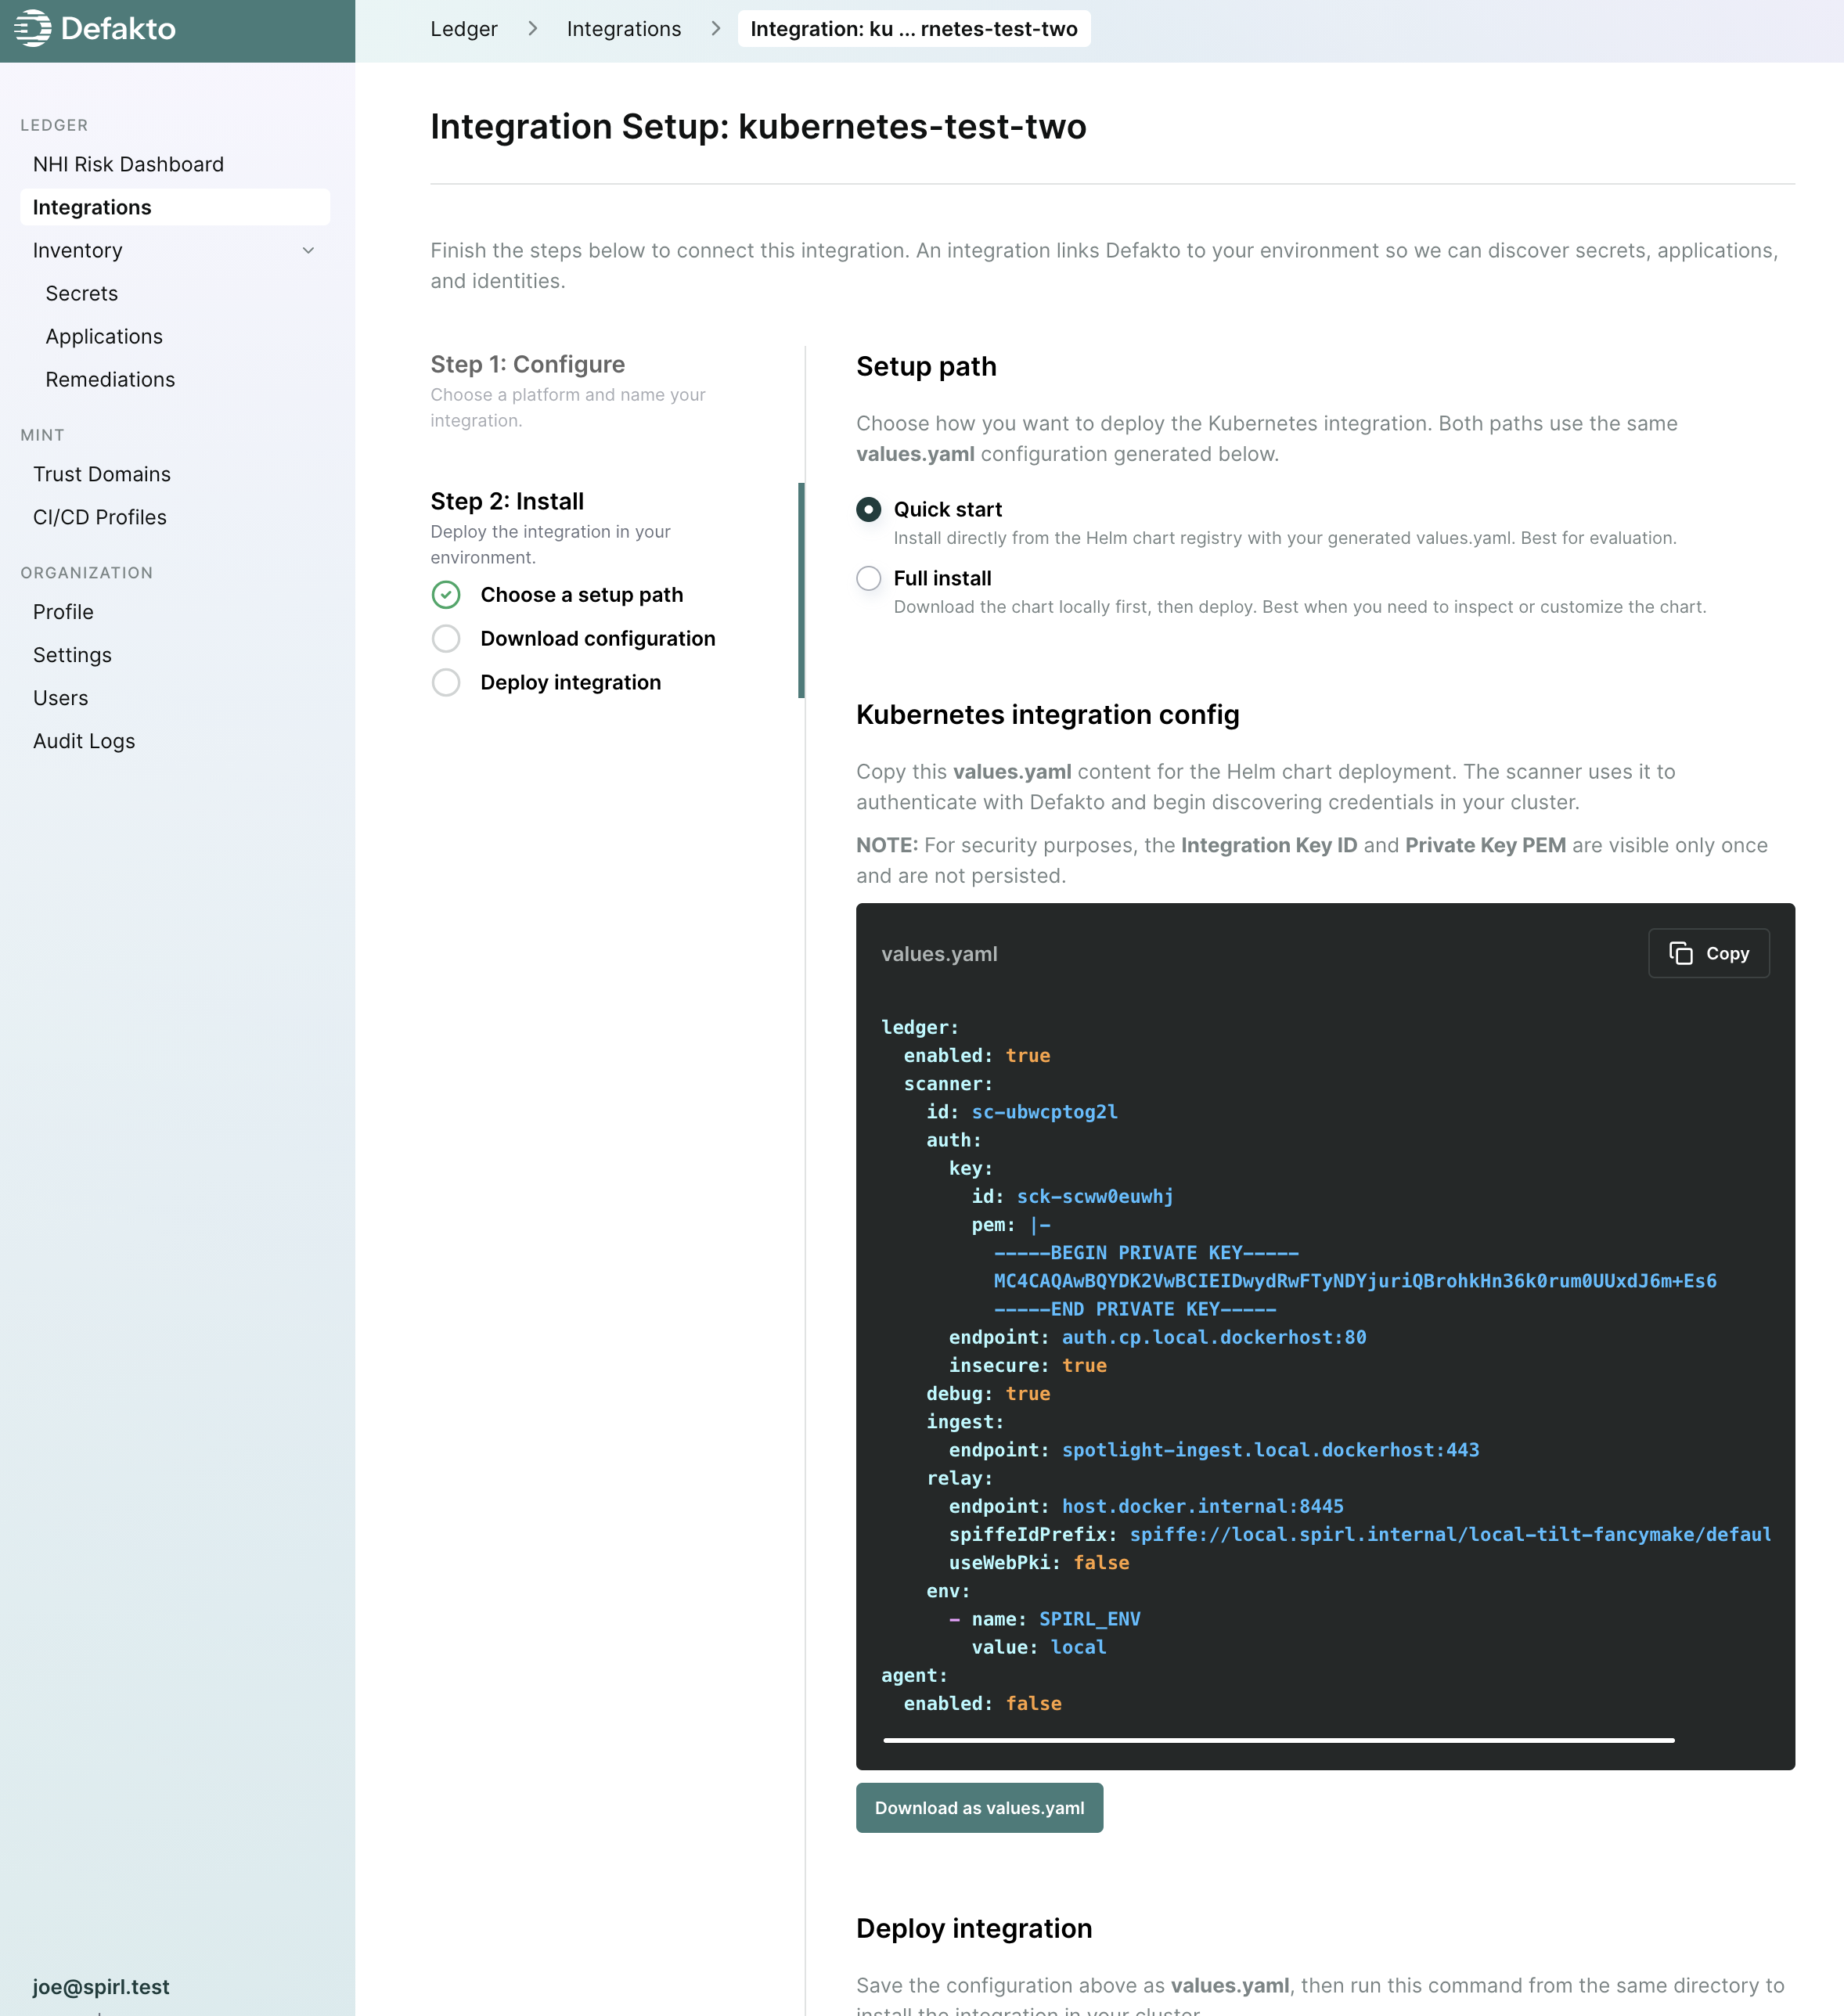Click Deploy integration step label

[571, 683]
